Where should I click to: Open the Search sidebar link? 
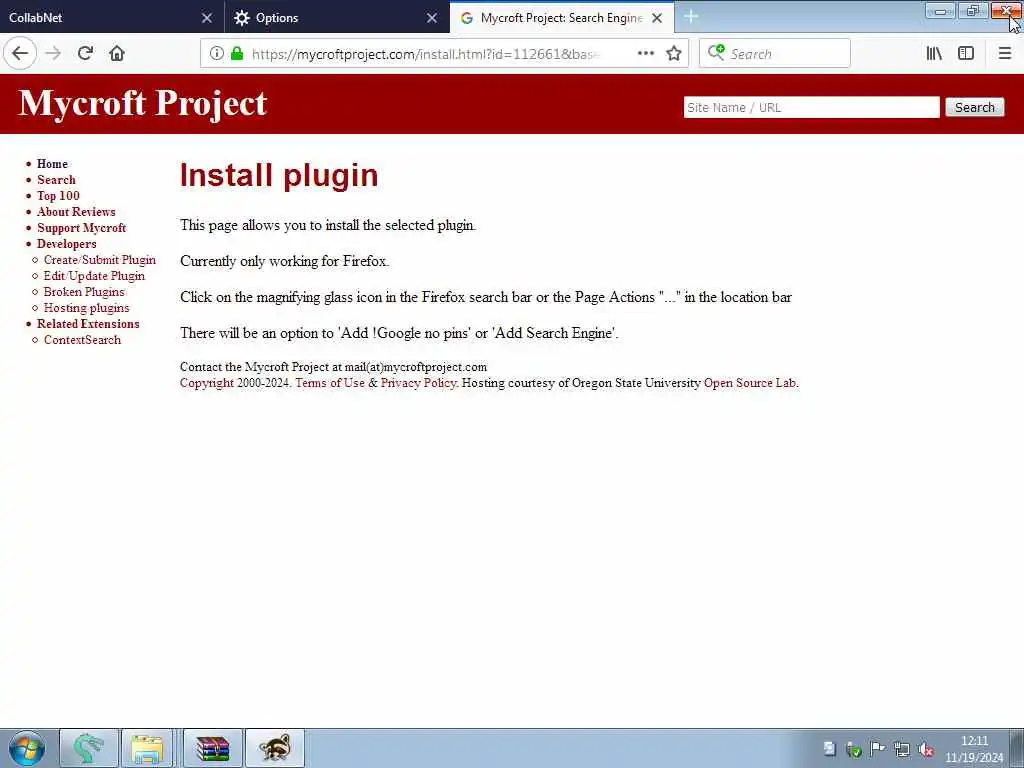56,180
